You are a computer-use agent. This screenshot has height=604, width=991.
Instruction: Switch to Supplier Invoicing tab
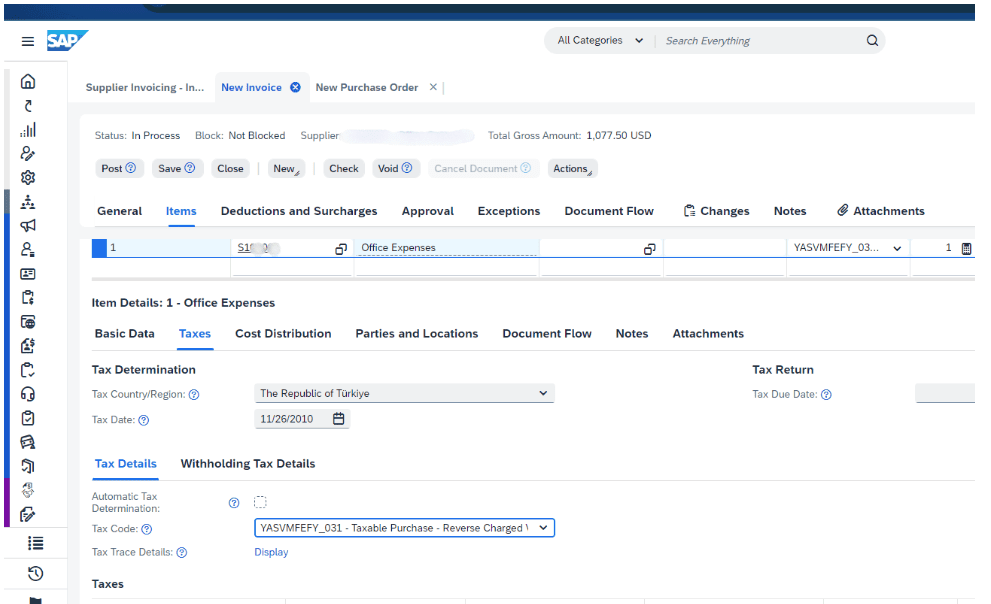point(145,87)
